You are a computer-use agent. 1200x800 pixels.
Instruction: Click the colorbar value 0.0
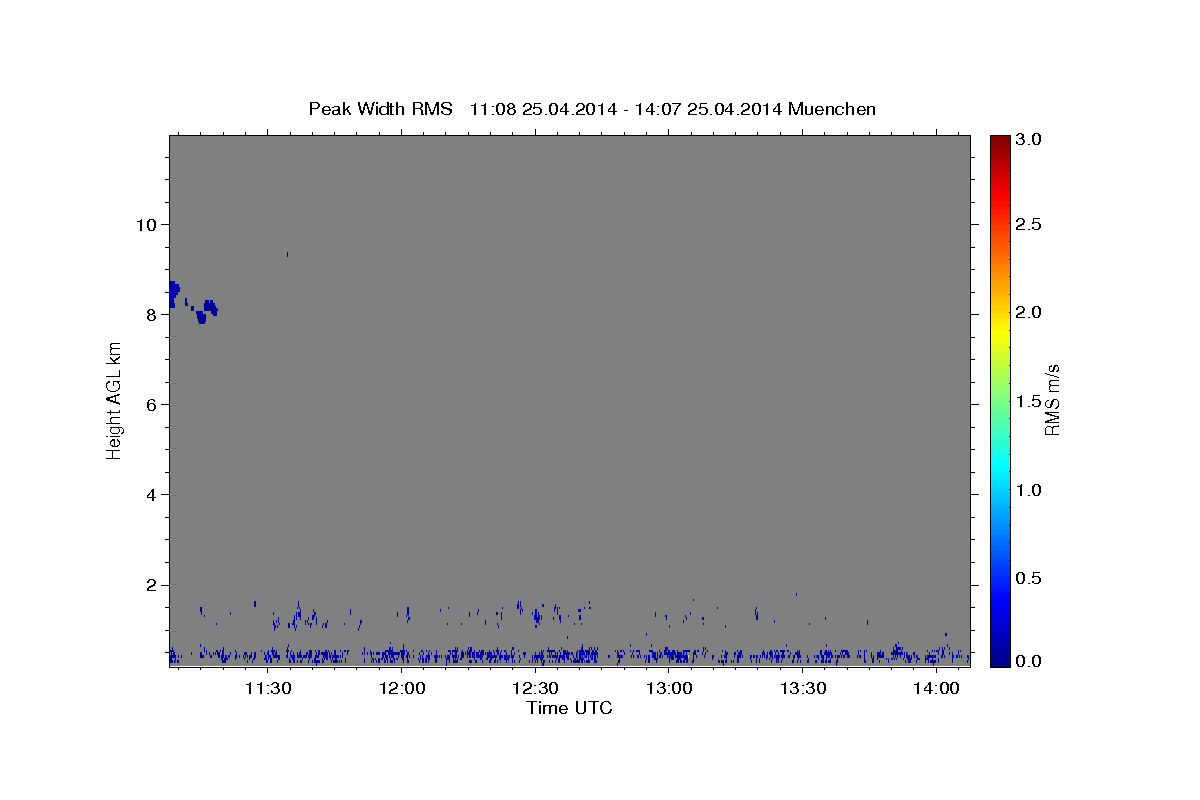tap(1030, 661)
